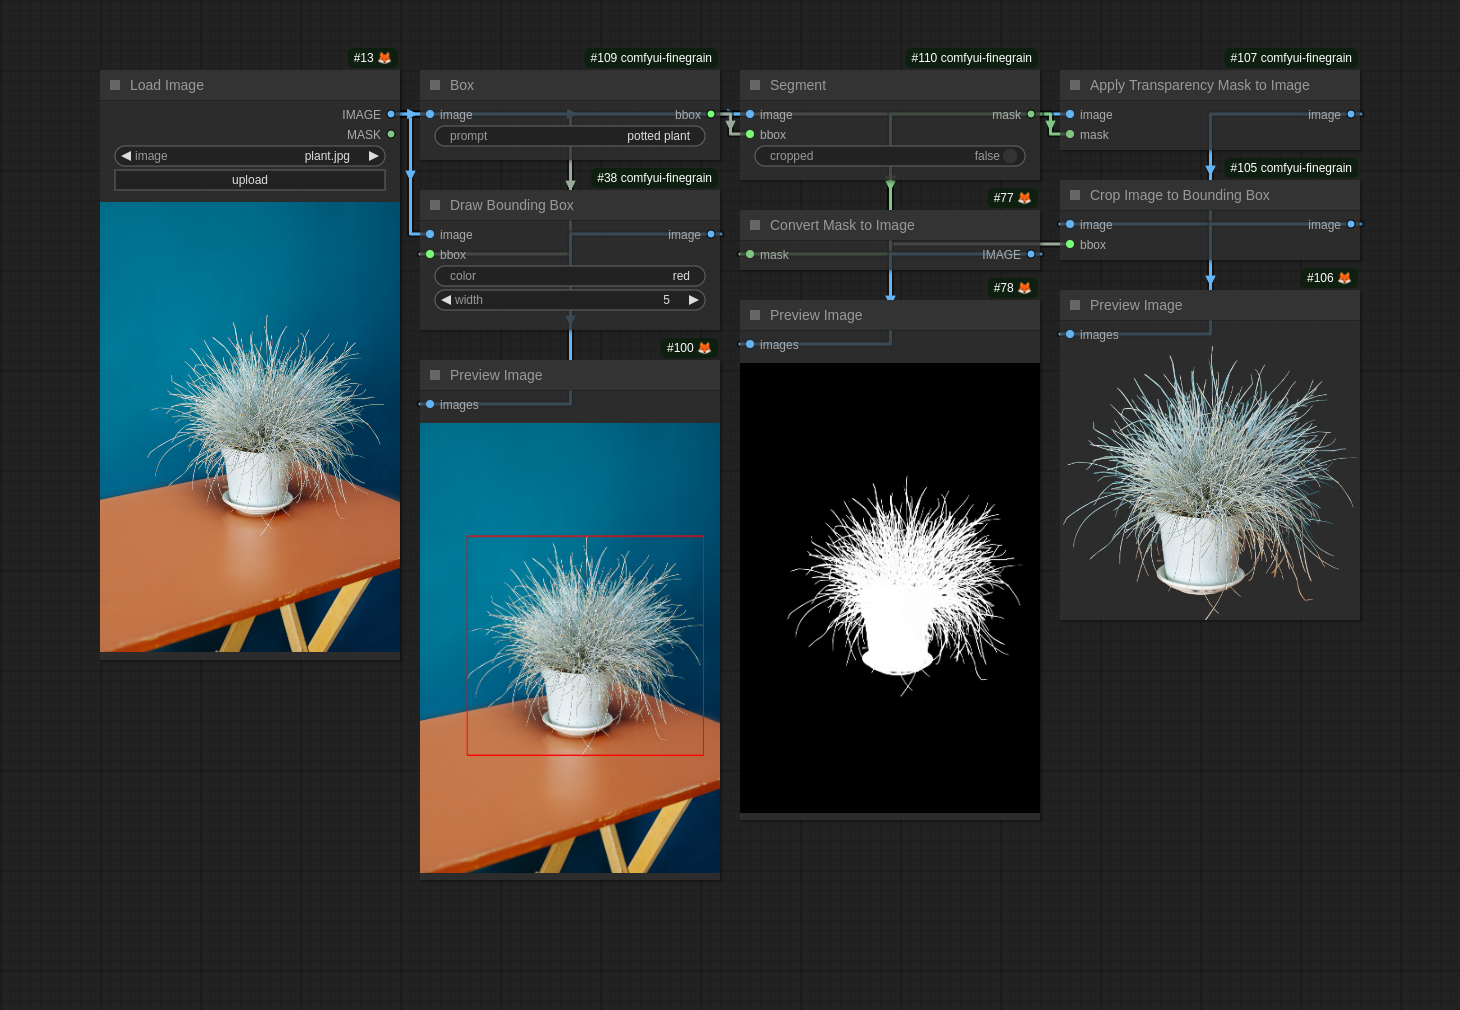The image size is (1460, 1010).
Task: Click the #107 comfyui-finegrain badge
Action: click(1291, 58)
